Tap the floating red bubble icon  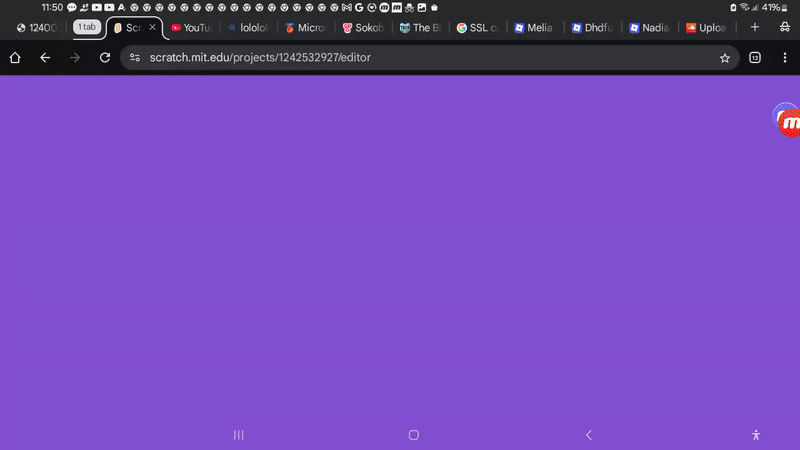[788, 121]
